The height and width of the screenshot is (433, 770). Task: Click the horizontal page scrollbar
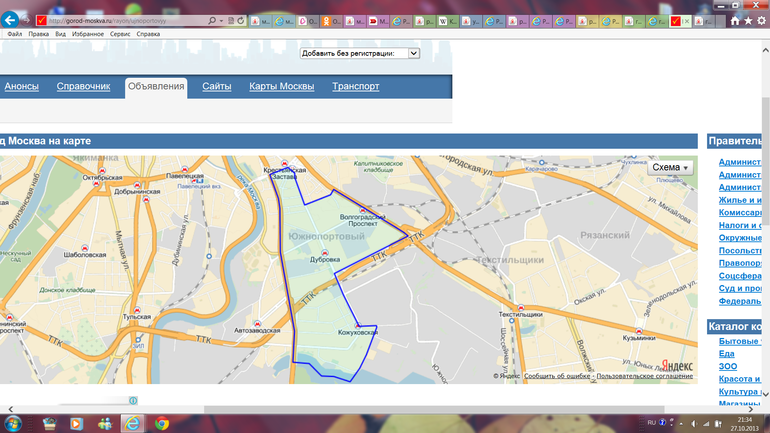click(400, 409)
